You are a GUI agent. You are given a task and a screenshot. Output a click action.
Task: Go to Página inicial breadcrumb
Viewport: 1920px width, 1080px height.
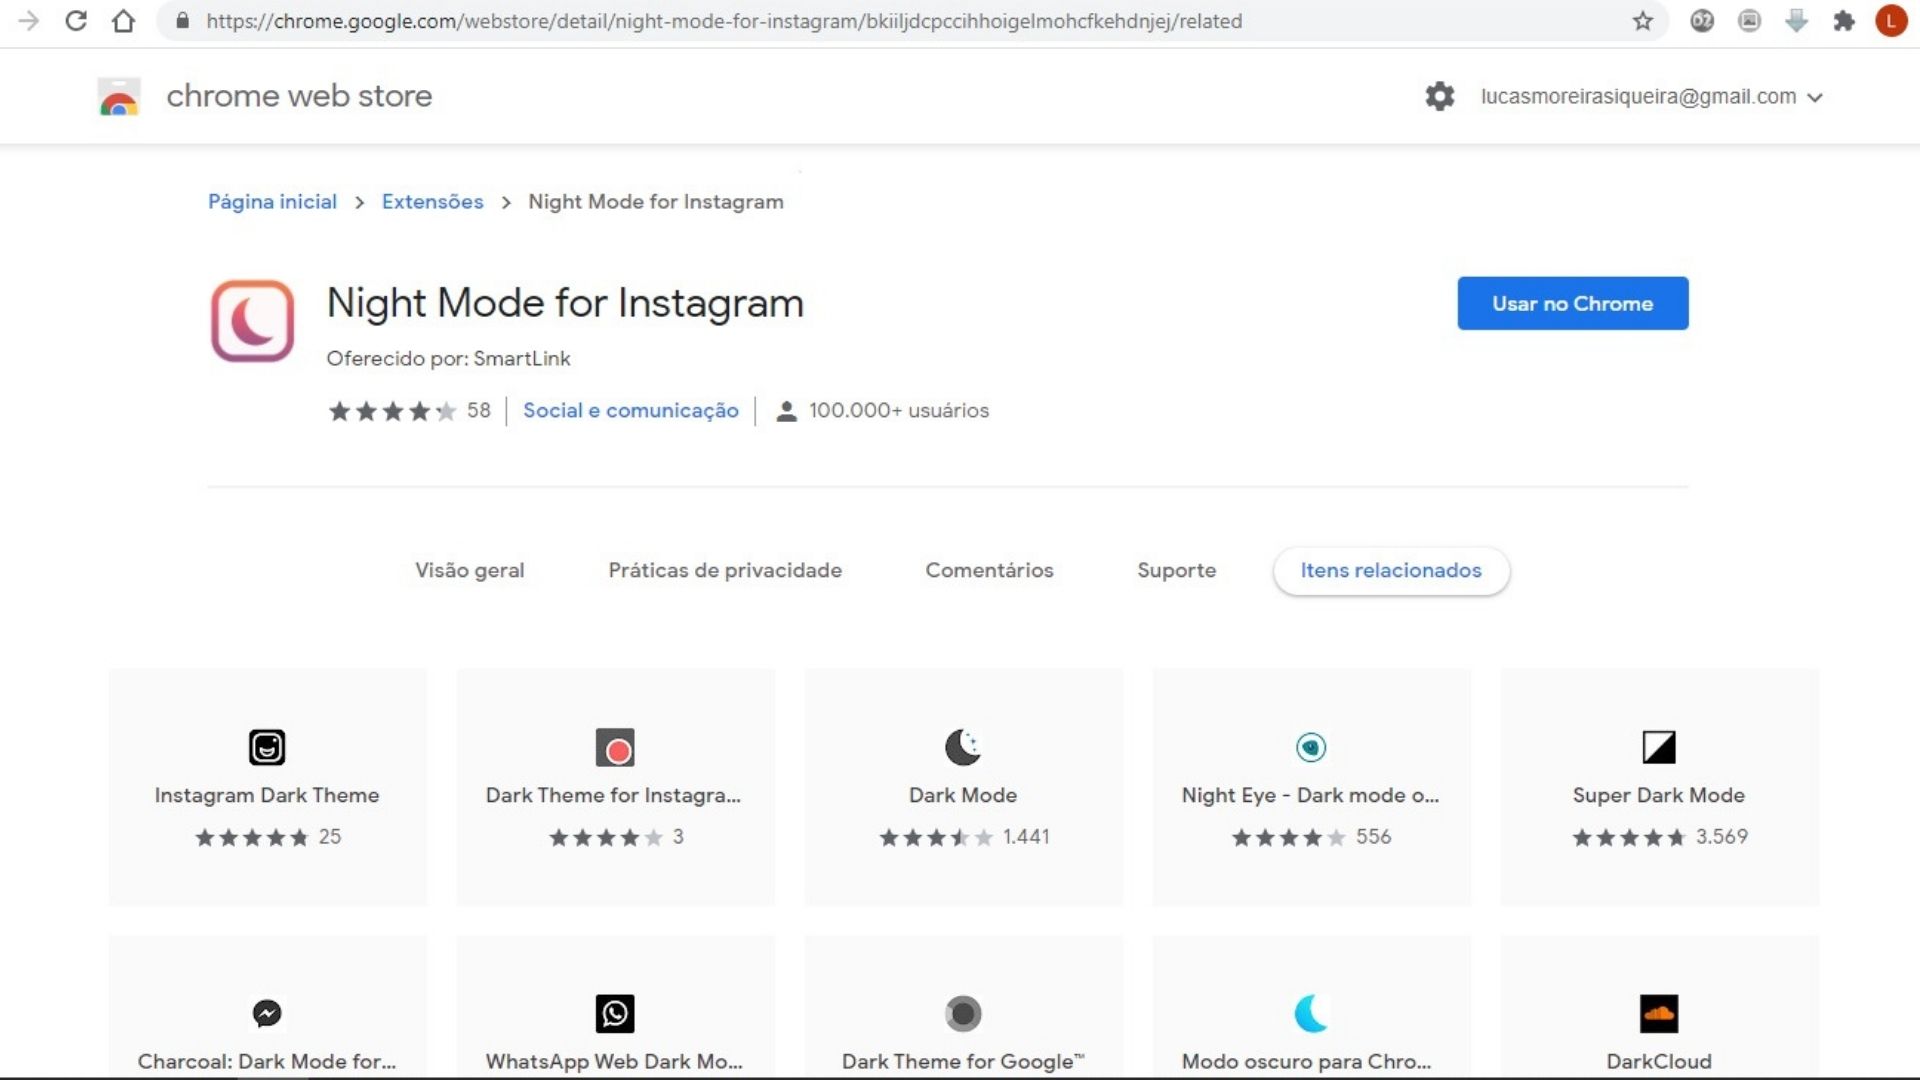click(x=272, y=202)
